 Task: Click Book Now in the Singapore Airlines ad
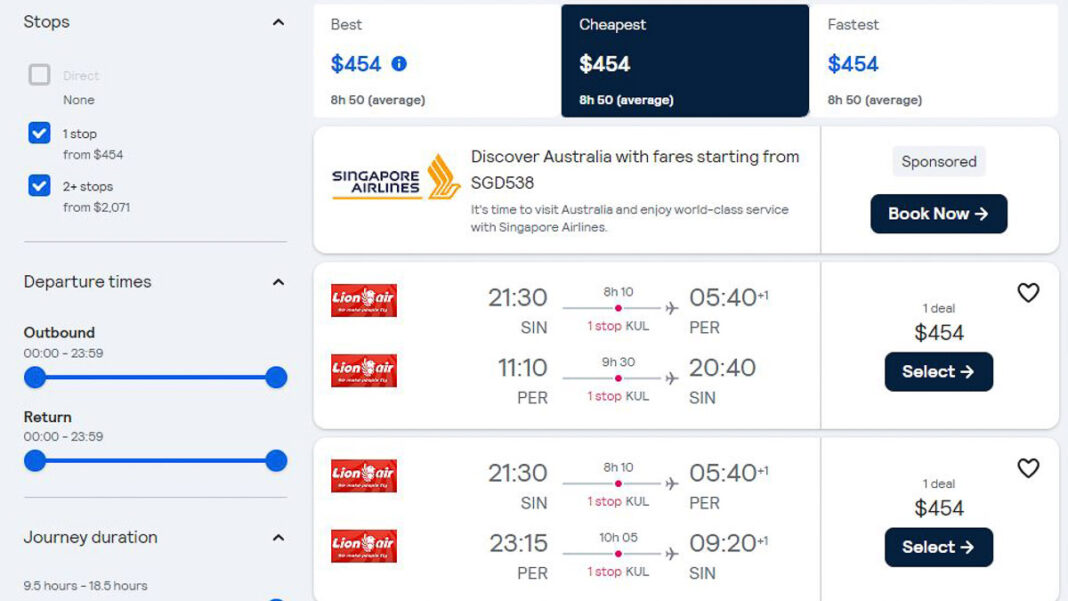[938, 214]
